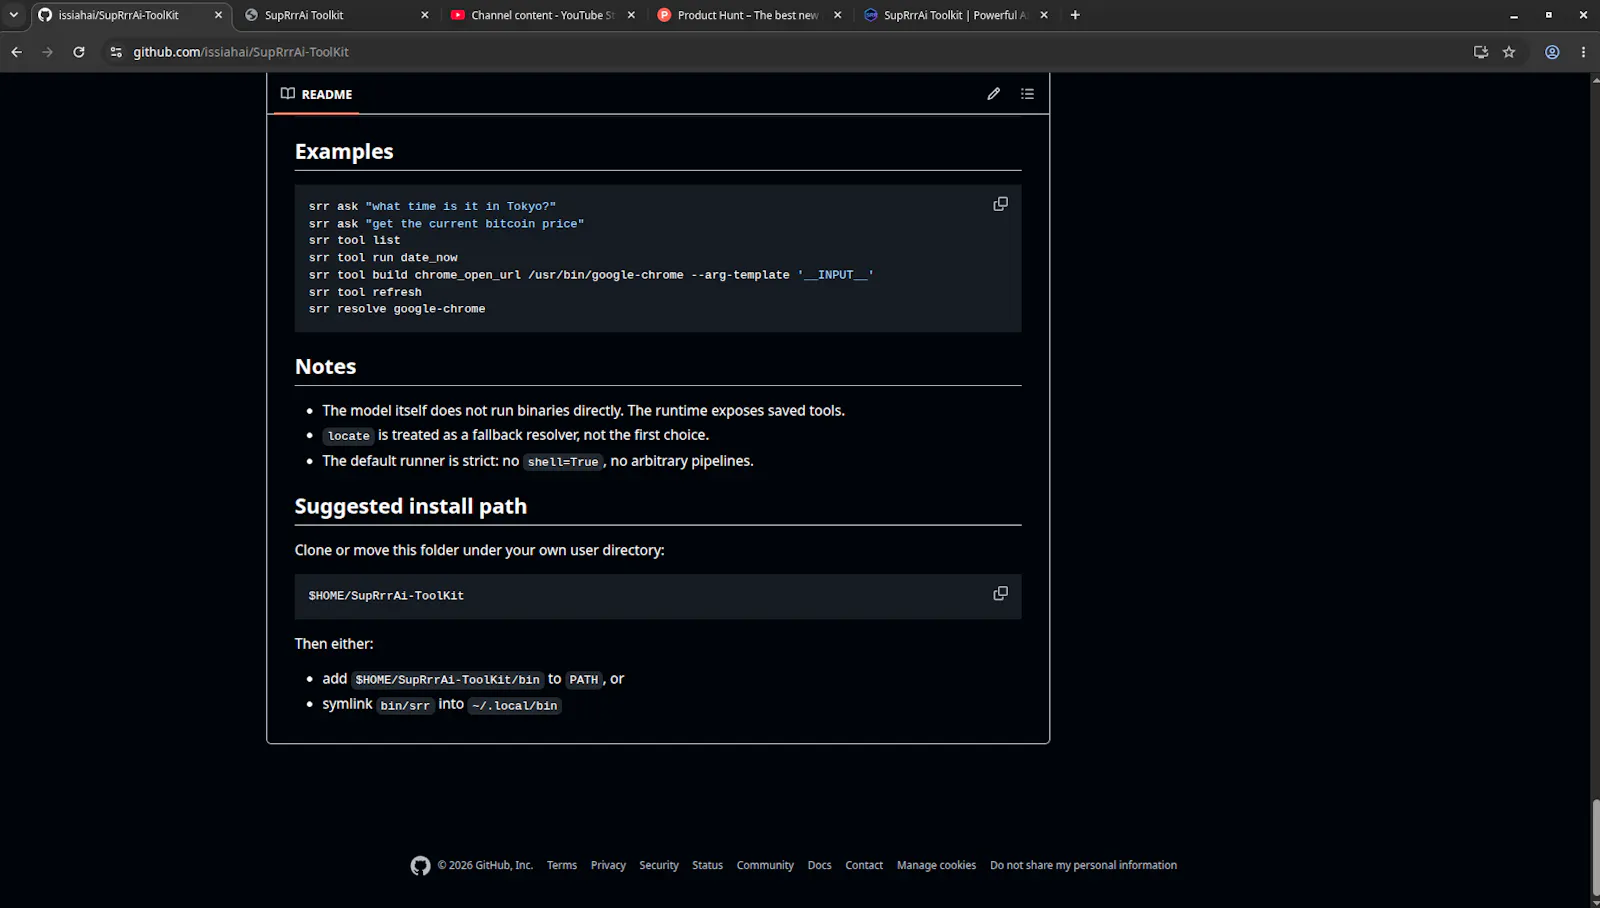Open the Terms footer link
This screenshot has height=908, width=1600.
(x=562, y=866)
